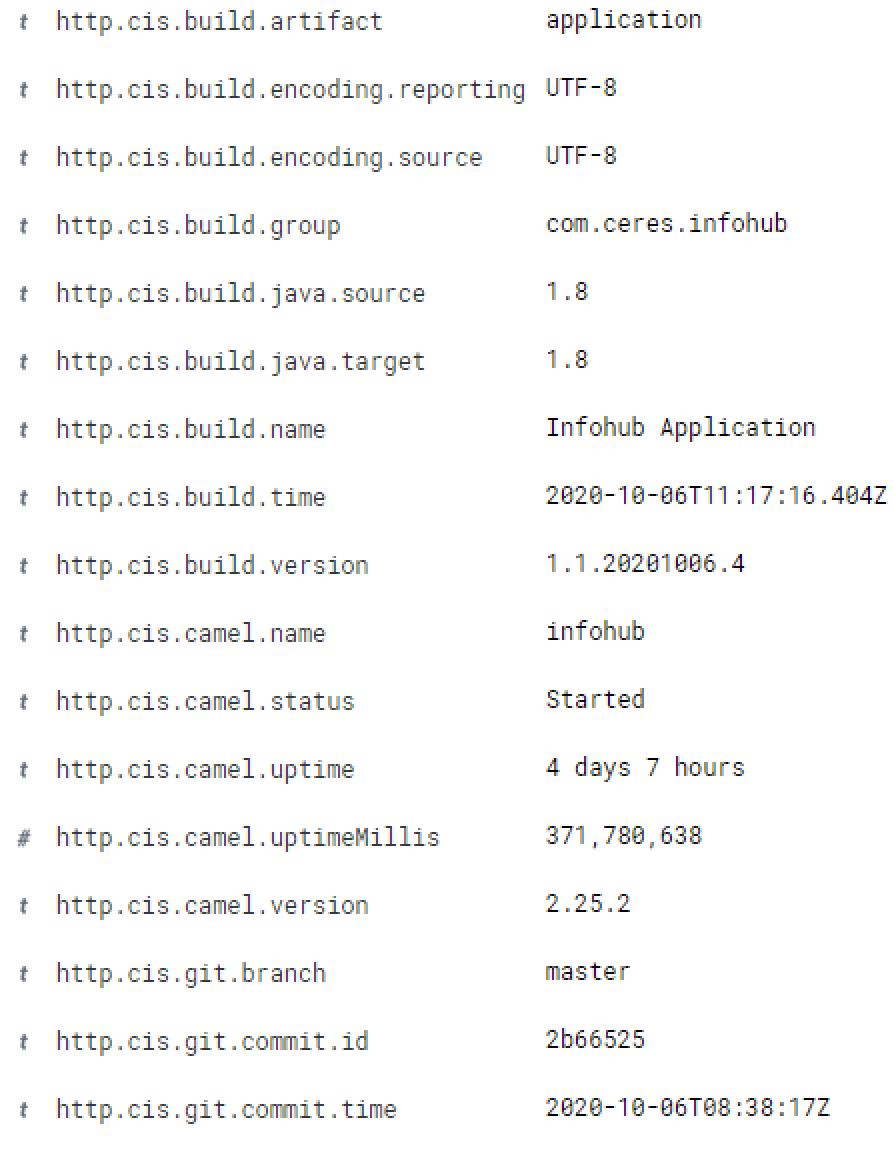
Task: Click the type icon for http.cis.git.branch
Action: (x=23, y=974)
